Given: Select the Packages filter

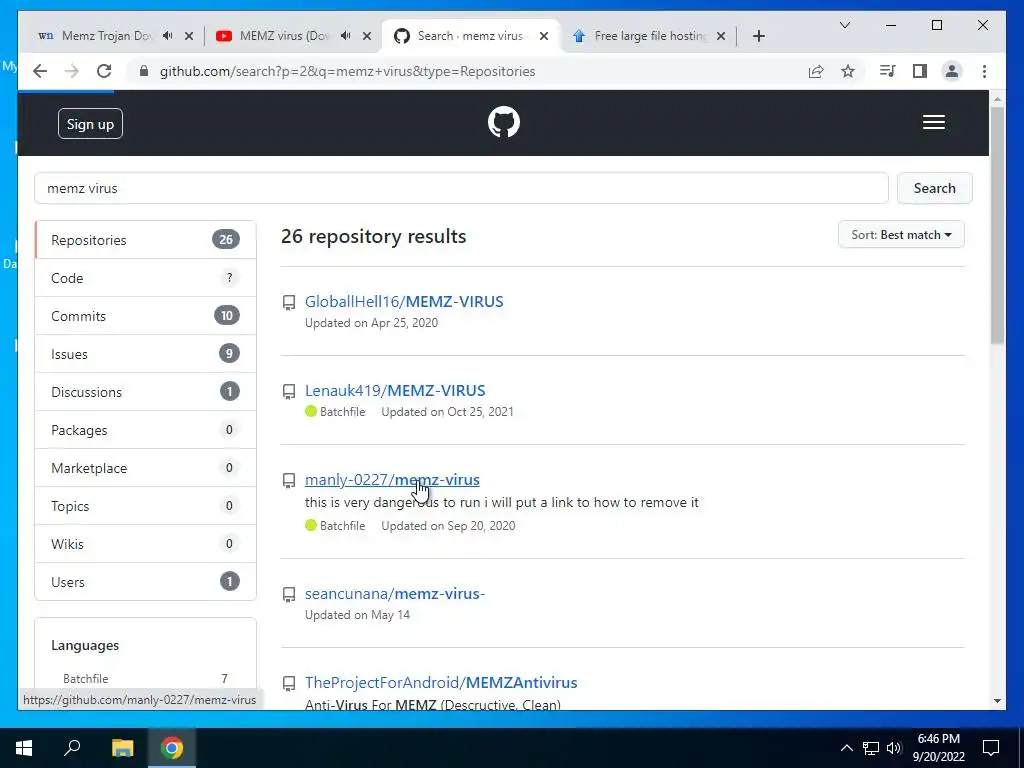Looking at the screenshot, I should (145, 430).
